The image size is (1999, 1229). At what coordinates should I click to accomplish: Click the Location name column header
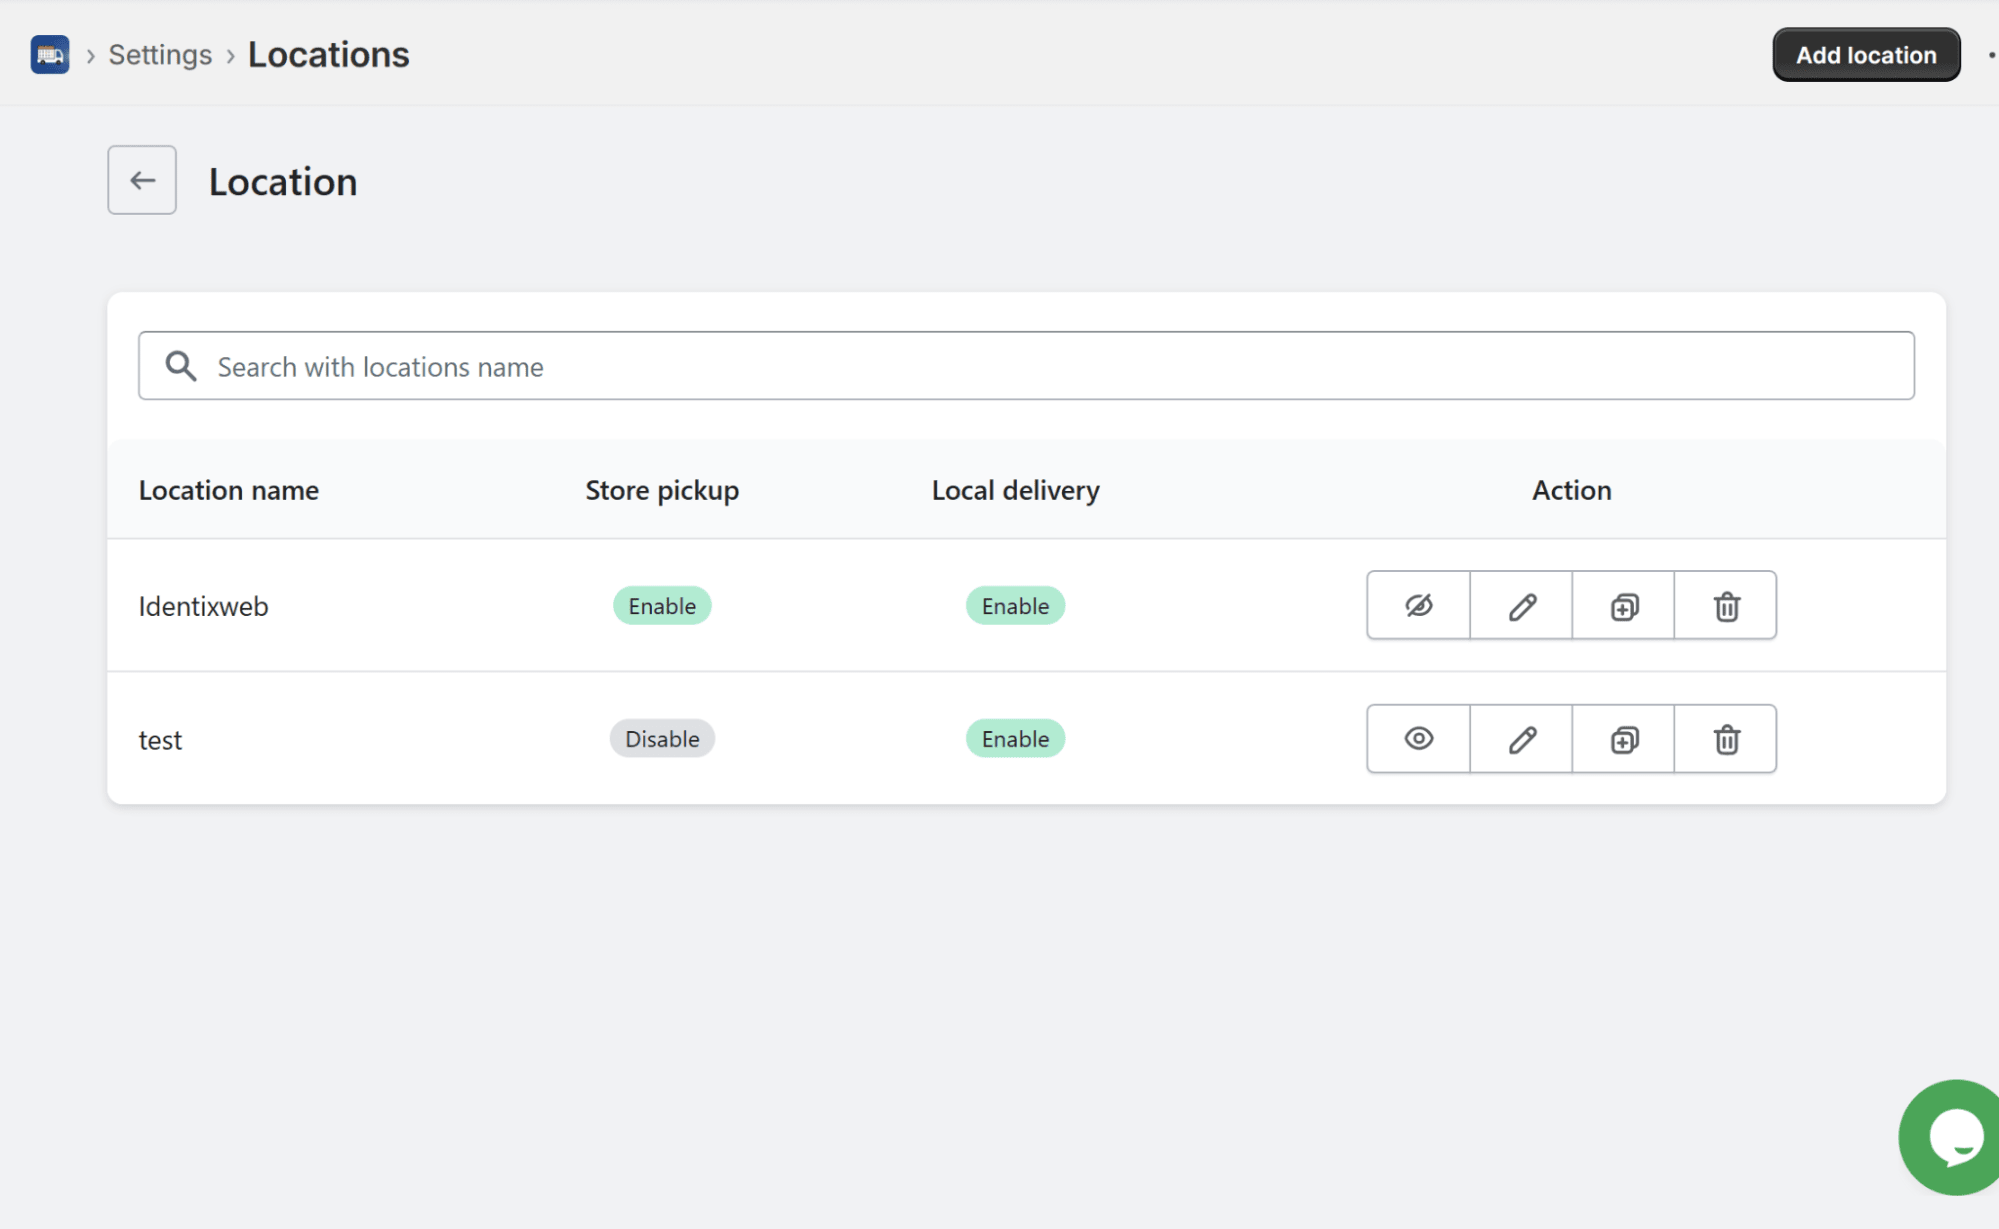(229, 490)
